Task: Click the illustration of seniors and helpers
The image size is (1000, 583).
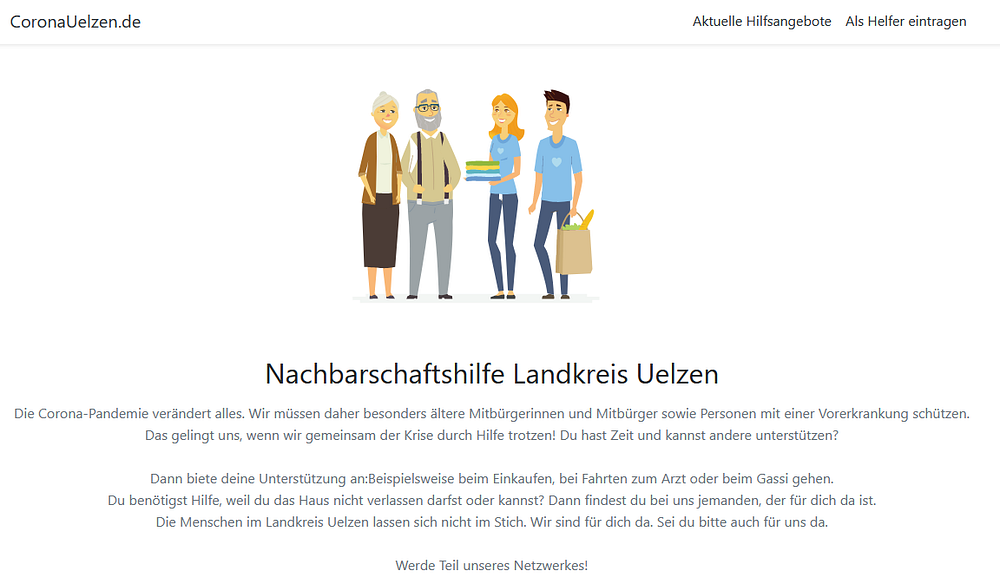Action: point(476,195)
